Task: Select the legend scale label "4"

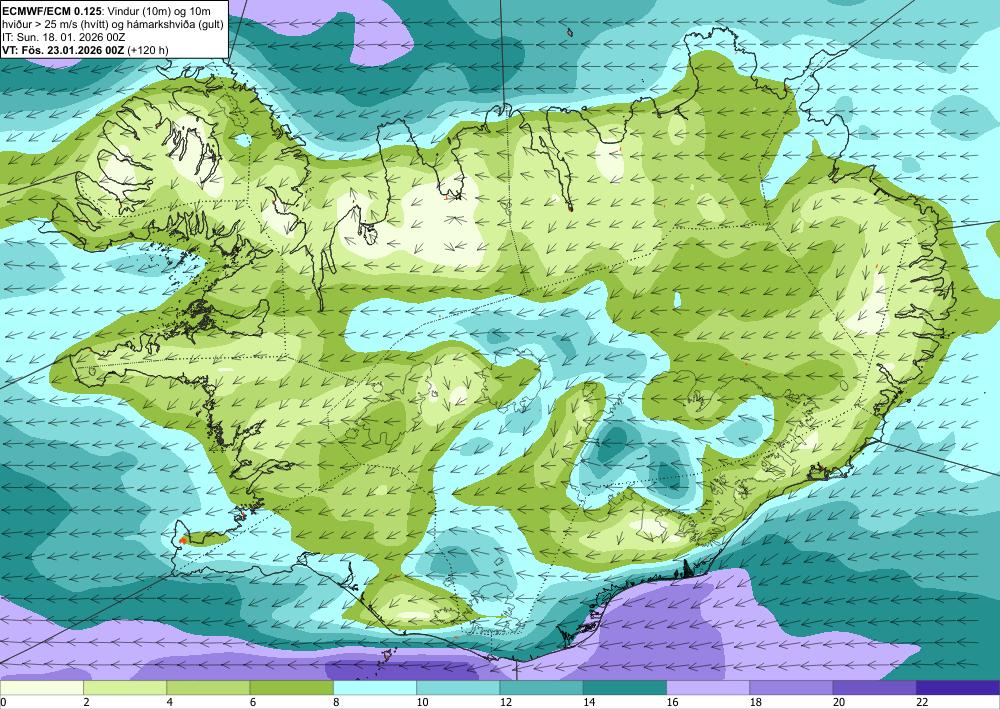Action: click(x=170, y=702)
